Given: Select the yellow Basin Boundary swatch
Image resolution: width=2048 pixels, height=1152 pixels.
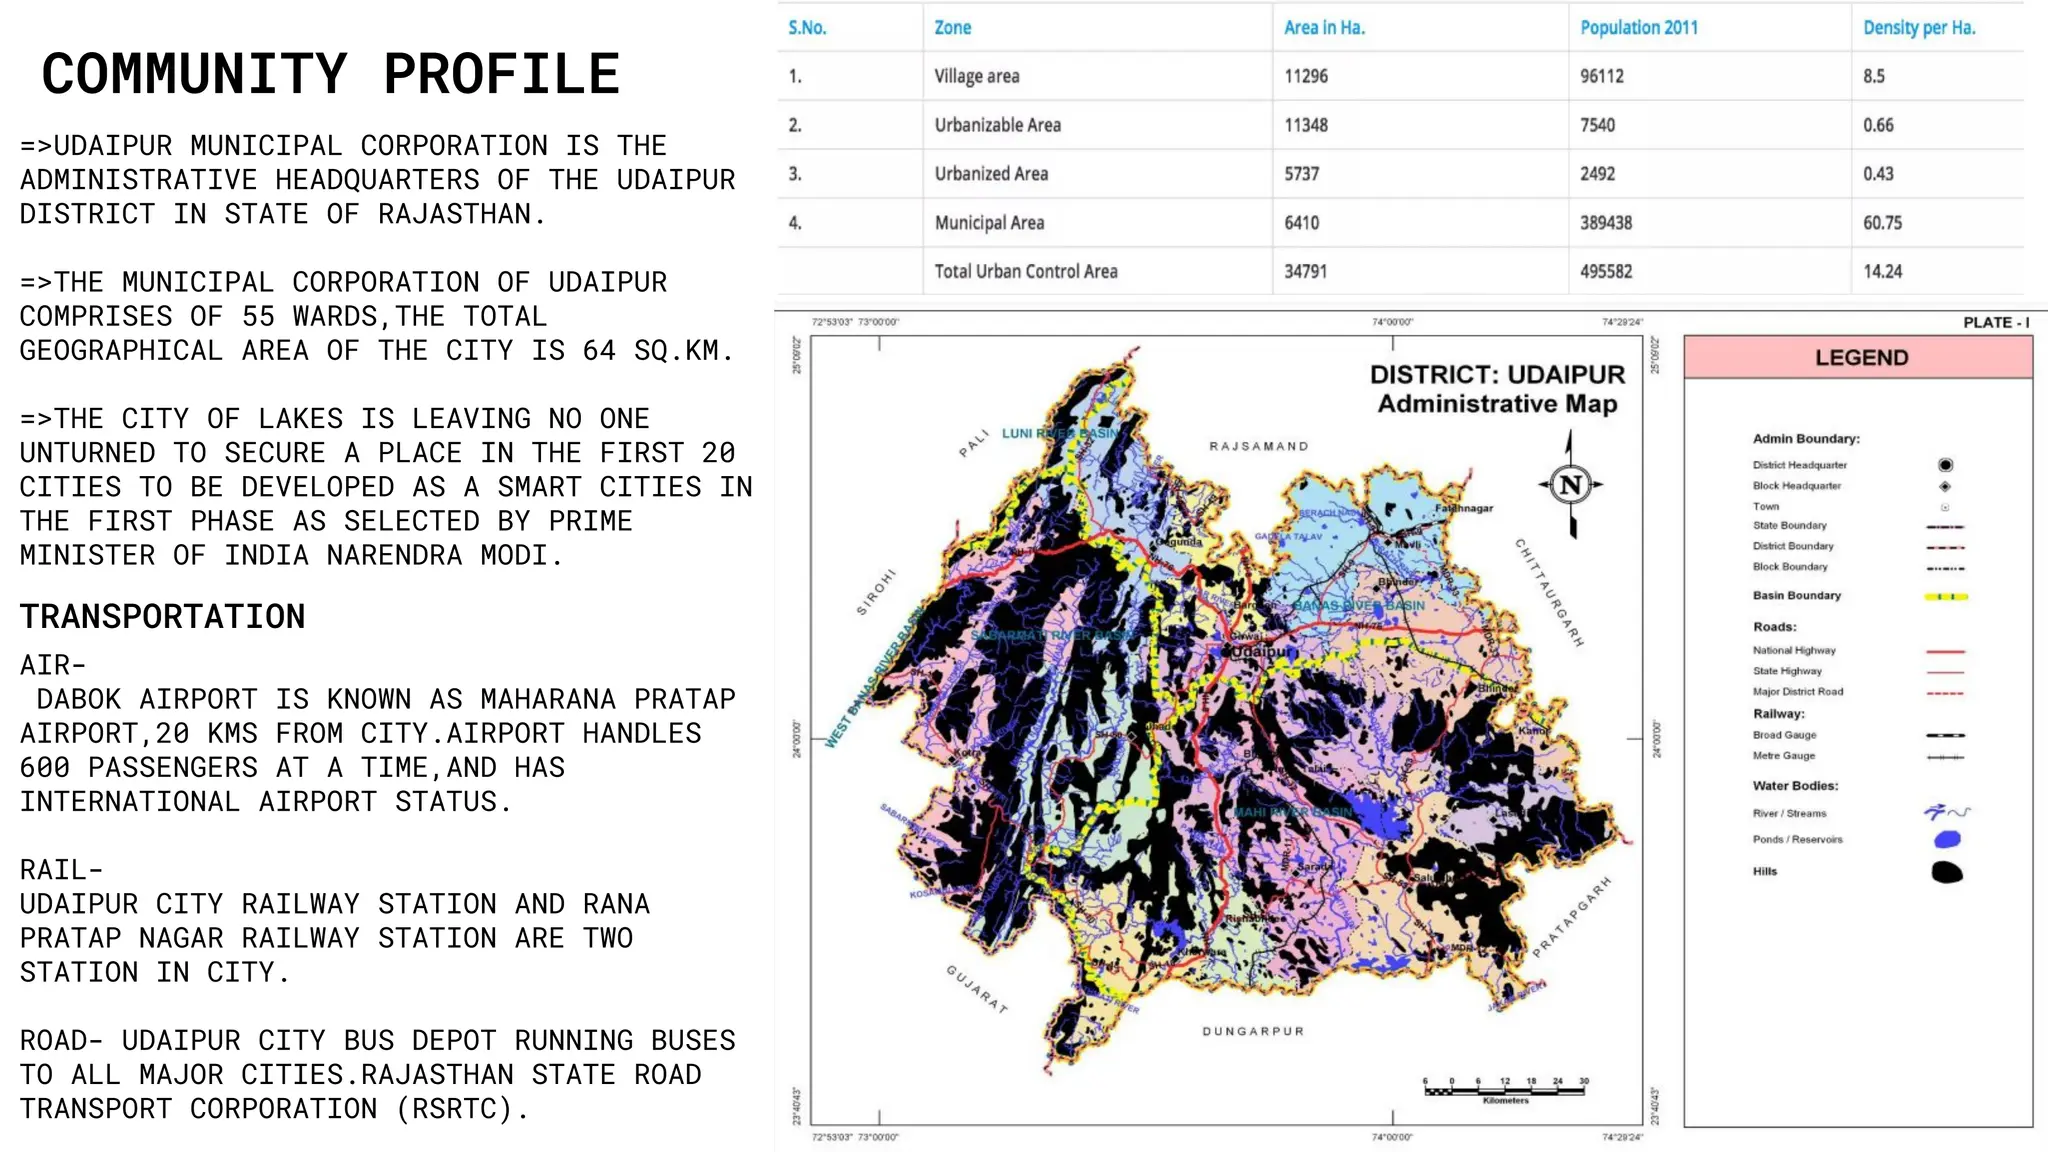Looking at the screenshot, I should click(1946, 597).
